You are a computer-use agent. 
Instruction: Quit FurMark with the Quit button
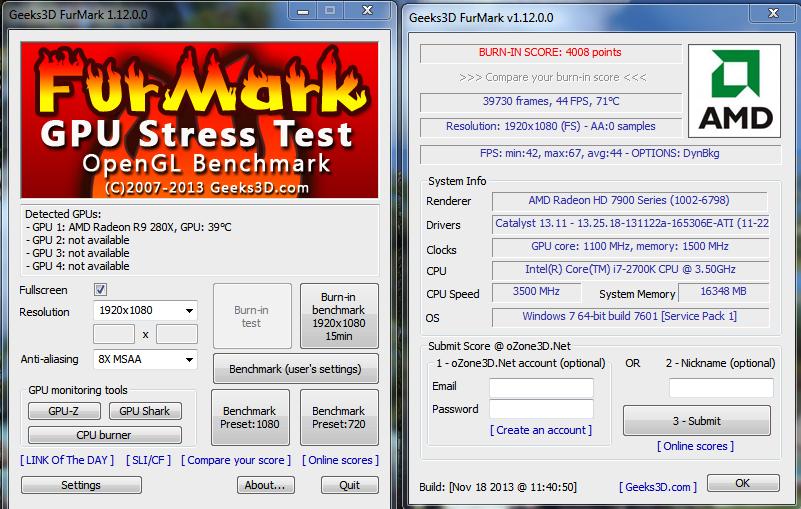pyautogui.click(x=350, y=485)
